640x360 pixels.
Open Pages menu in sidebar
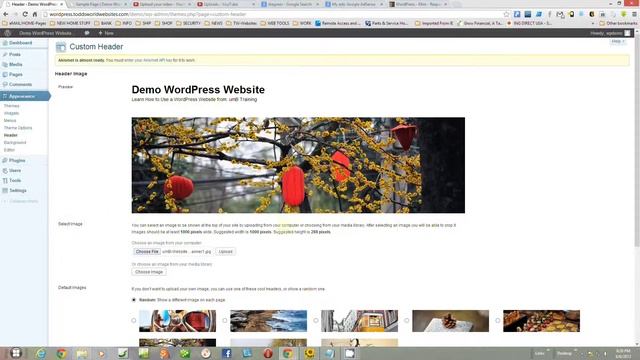(x=16, y=75)
